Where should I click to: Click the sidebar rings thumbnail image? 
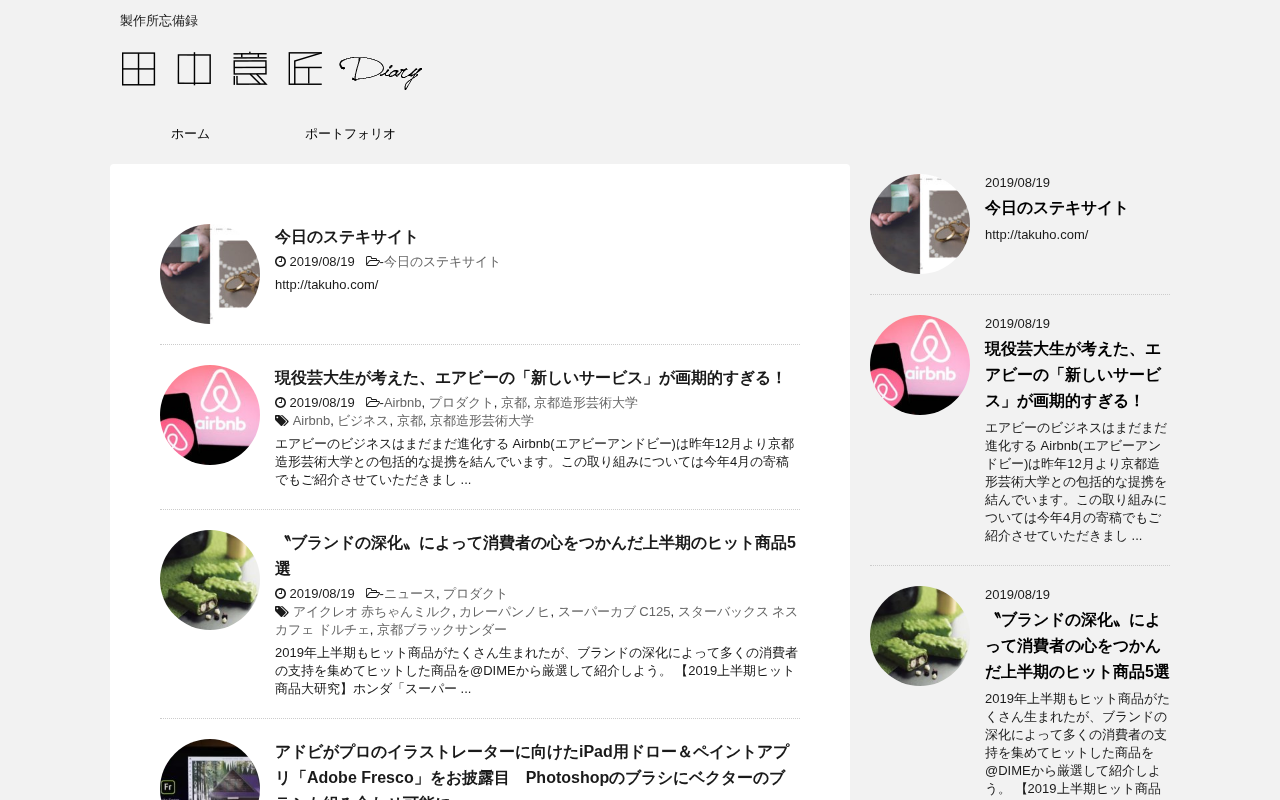tap(920, 224)
